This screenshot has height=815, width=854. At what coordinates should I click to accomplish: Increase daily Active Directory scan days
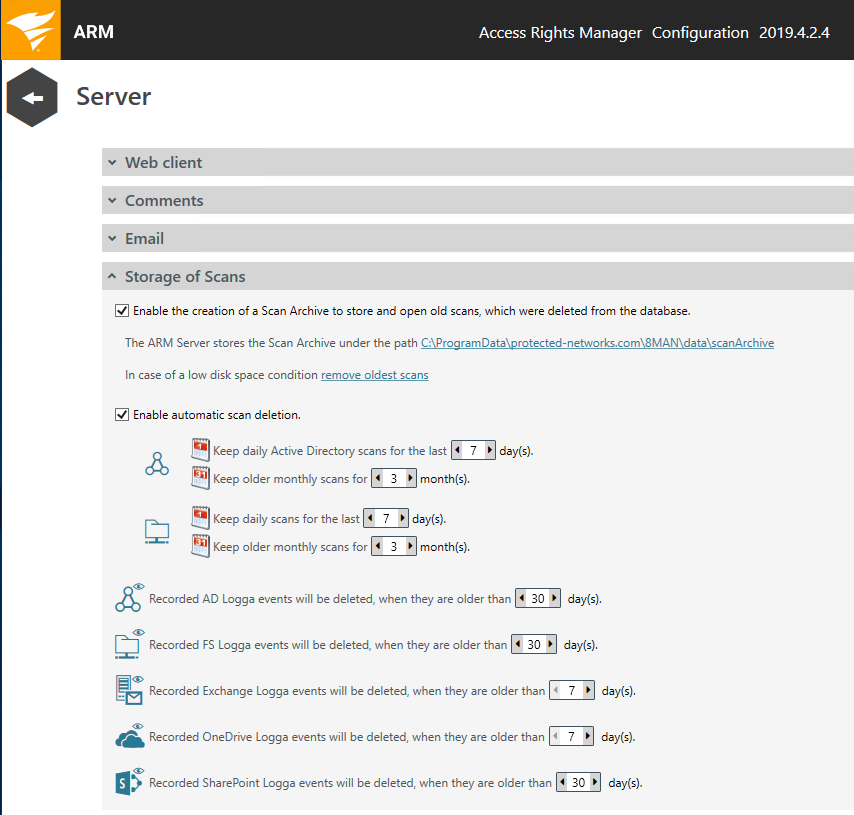click(x=490, y=450)
